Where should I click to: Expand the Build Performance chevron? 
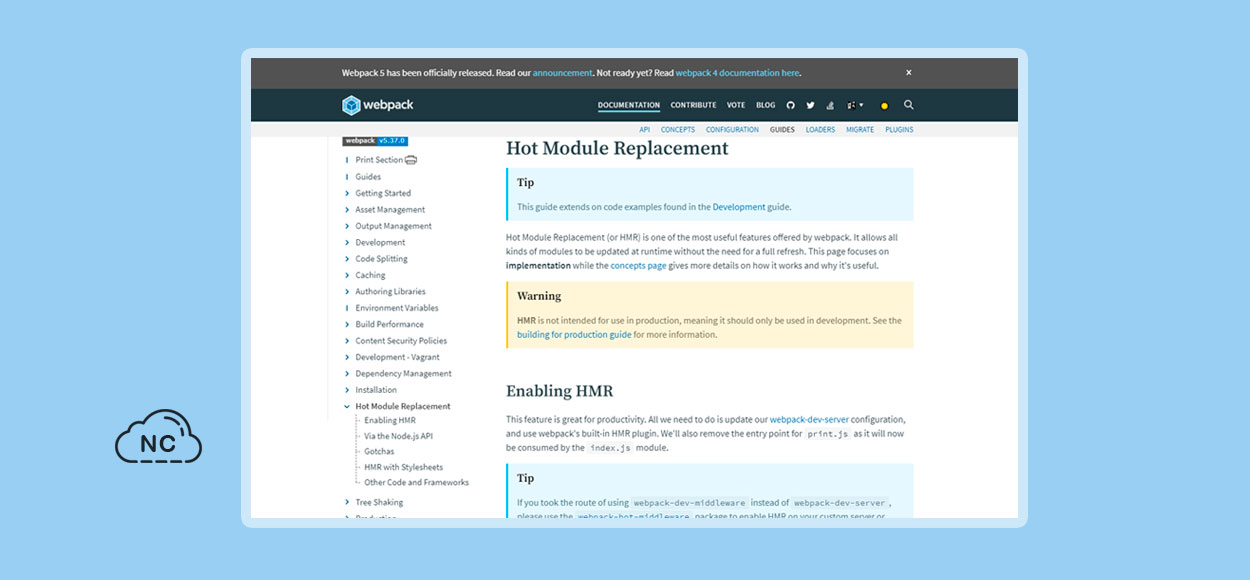click(347, 324)
